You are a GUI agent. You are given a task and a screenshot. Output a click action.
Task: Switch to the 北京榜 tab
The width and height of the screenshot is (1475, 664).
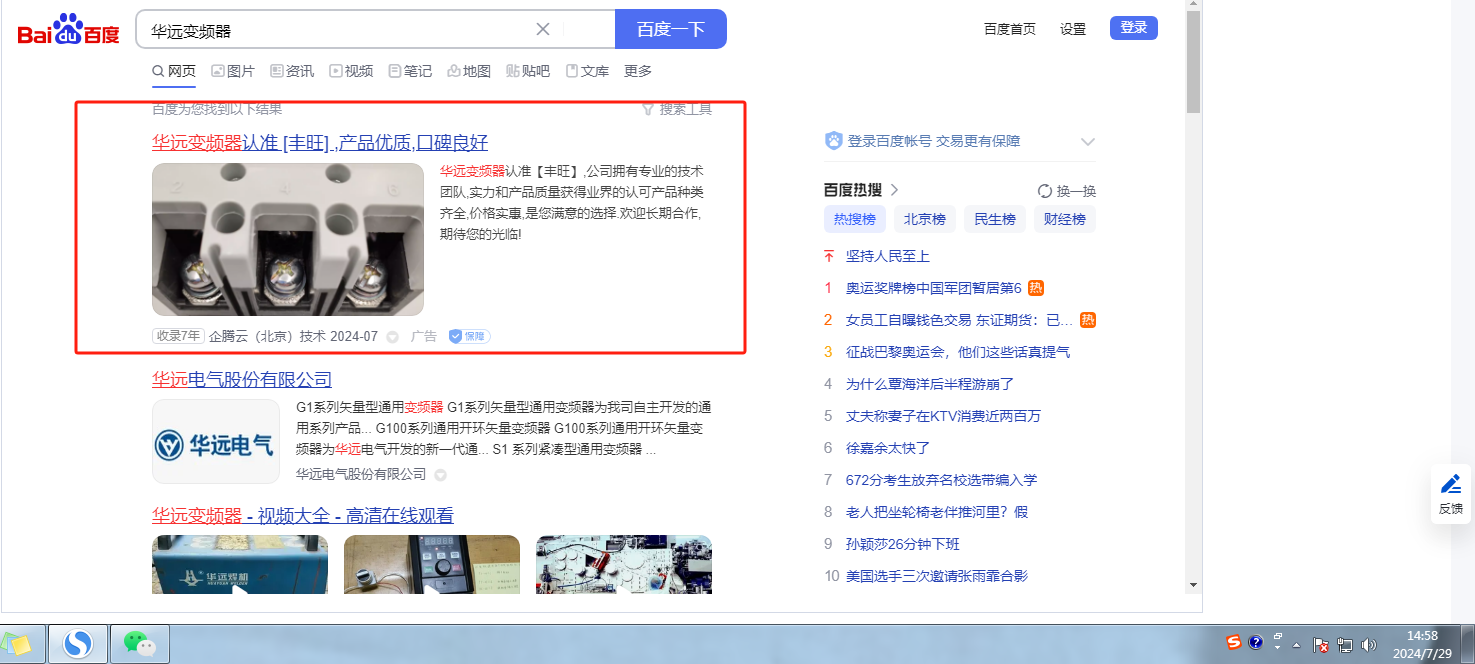point(925,219)
